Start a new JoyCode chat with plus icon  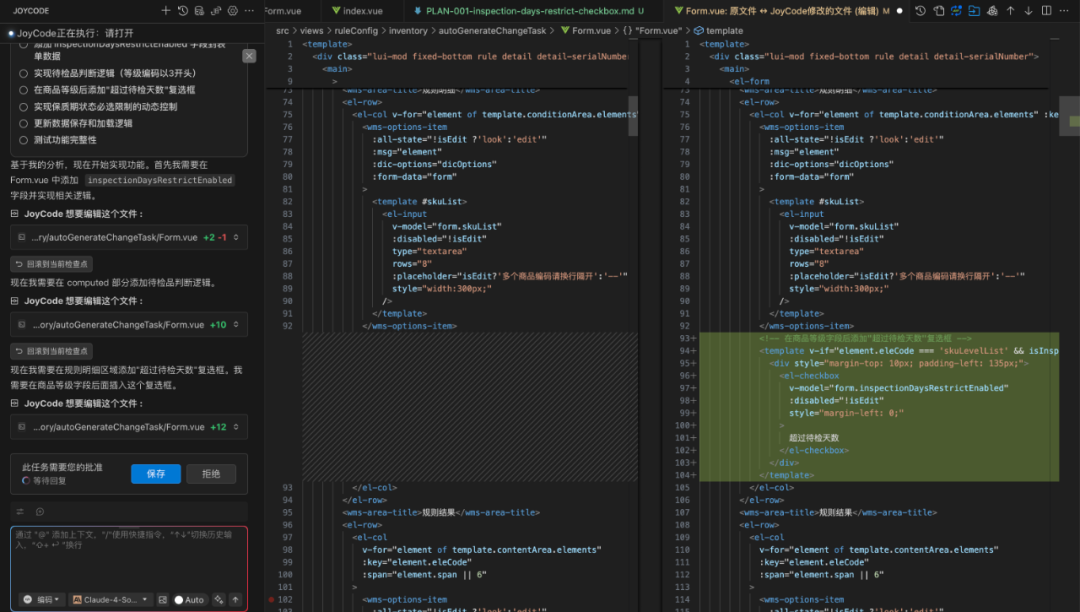[x=166, y=10]
